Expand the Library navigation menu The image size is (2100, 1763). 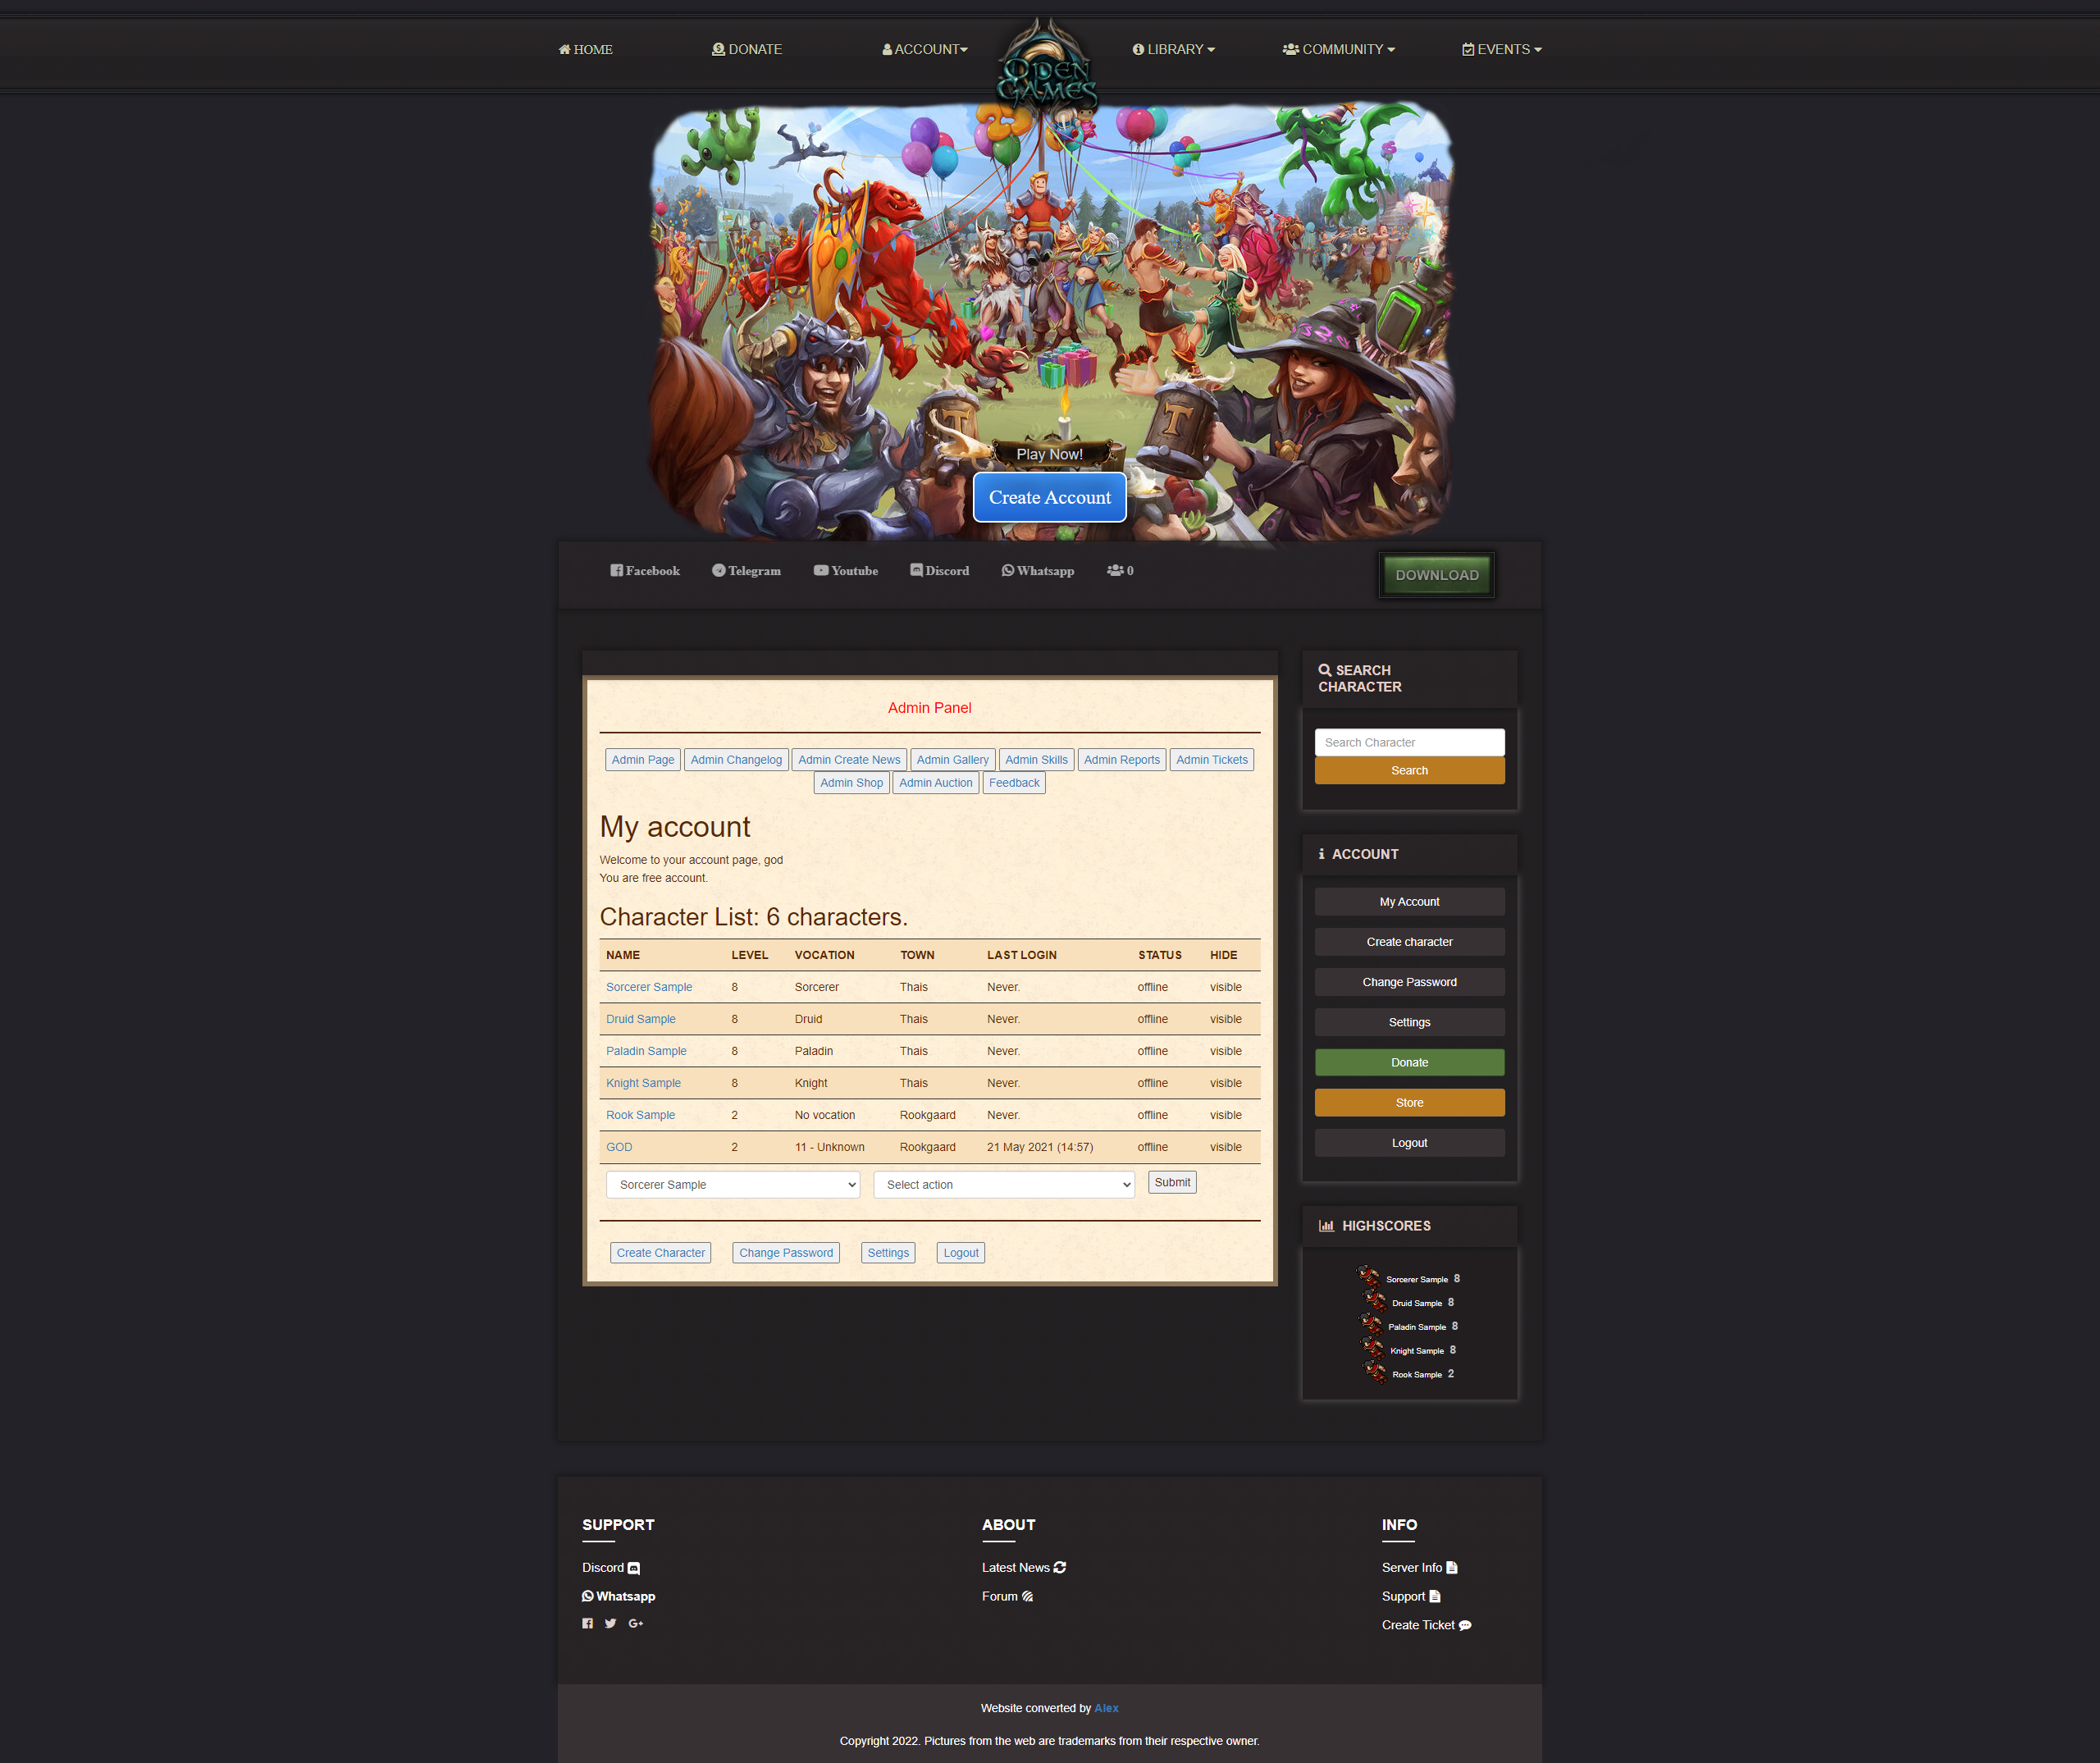1174,49
